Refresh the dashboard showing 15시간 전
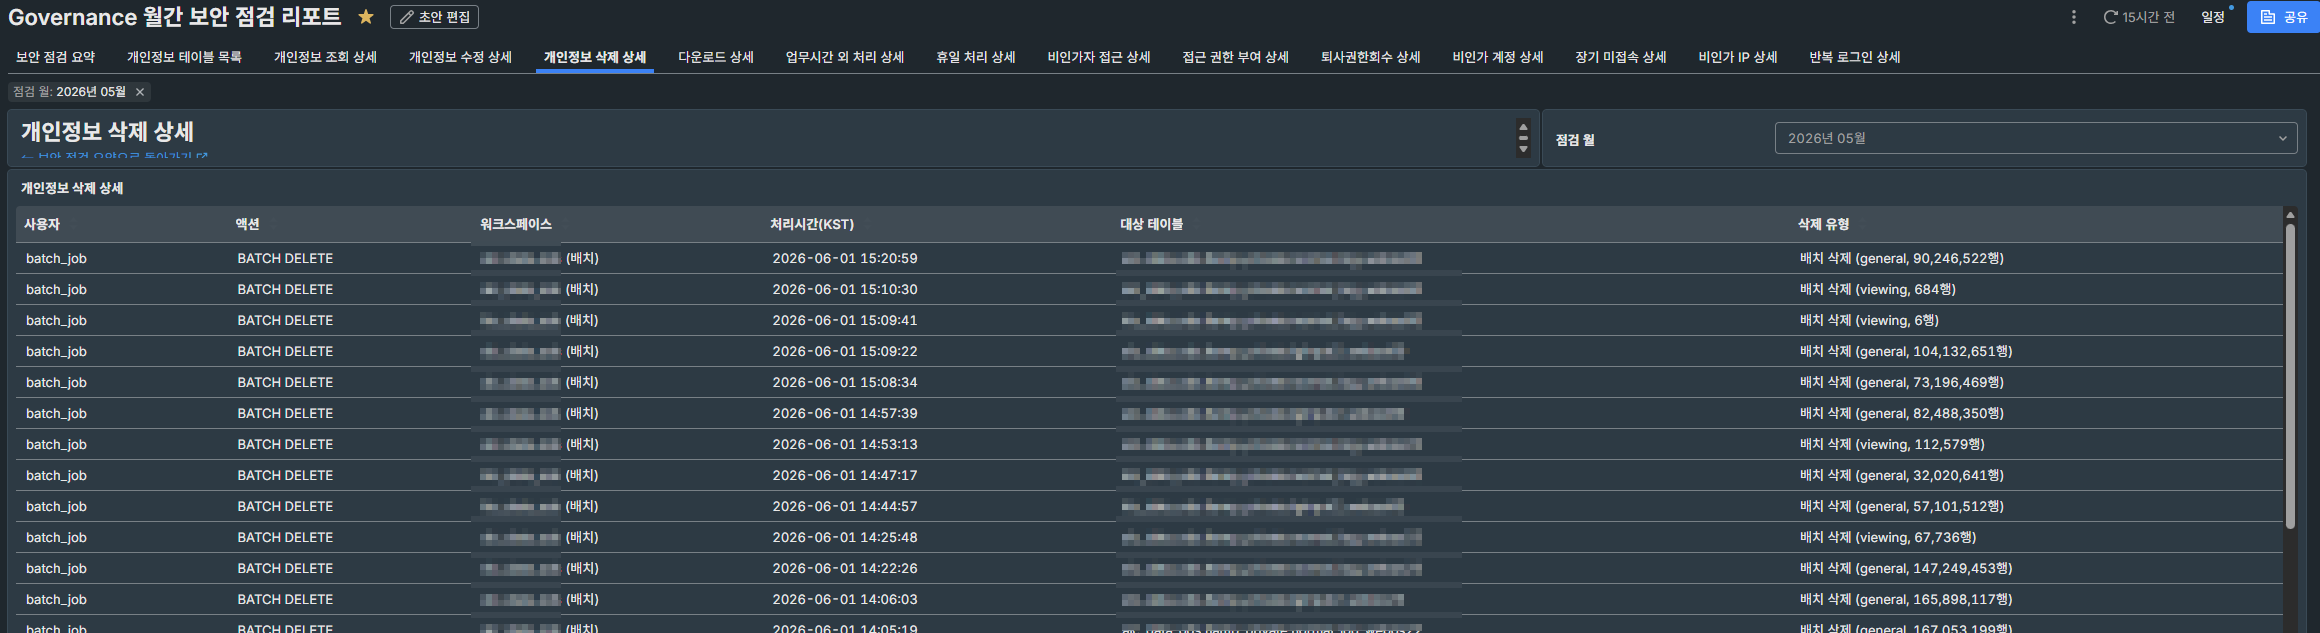 tap(2138, 17)
